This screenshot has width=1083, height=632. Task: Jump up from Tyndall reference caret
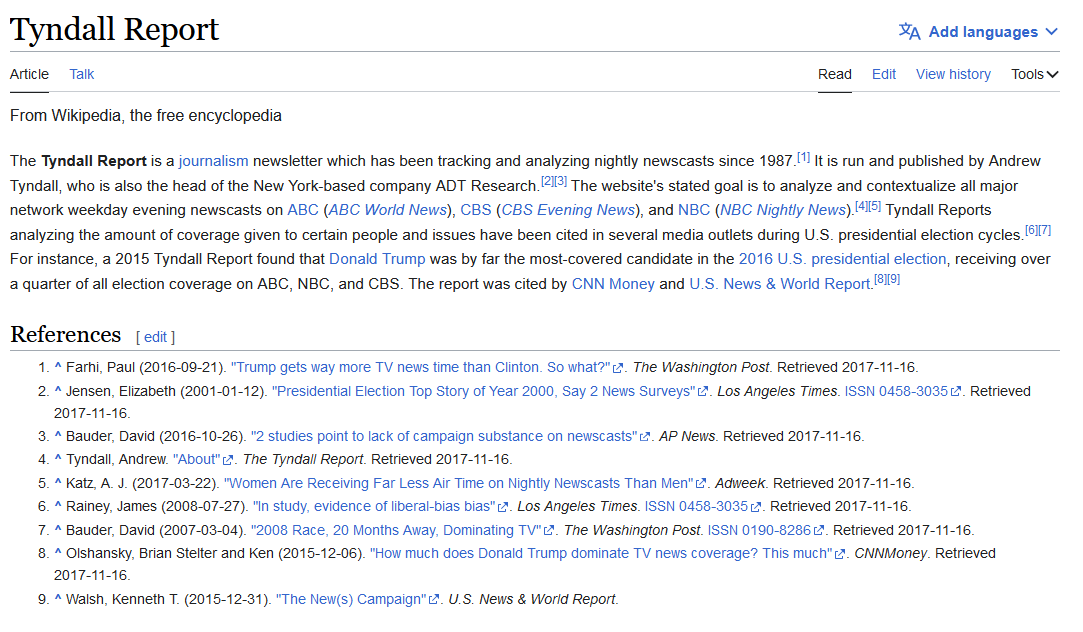58,459
